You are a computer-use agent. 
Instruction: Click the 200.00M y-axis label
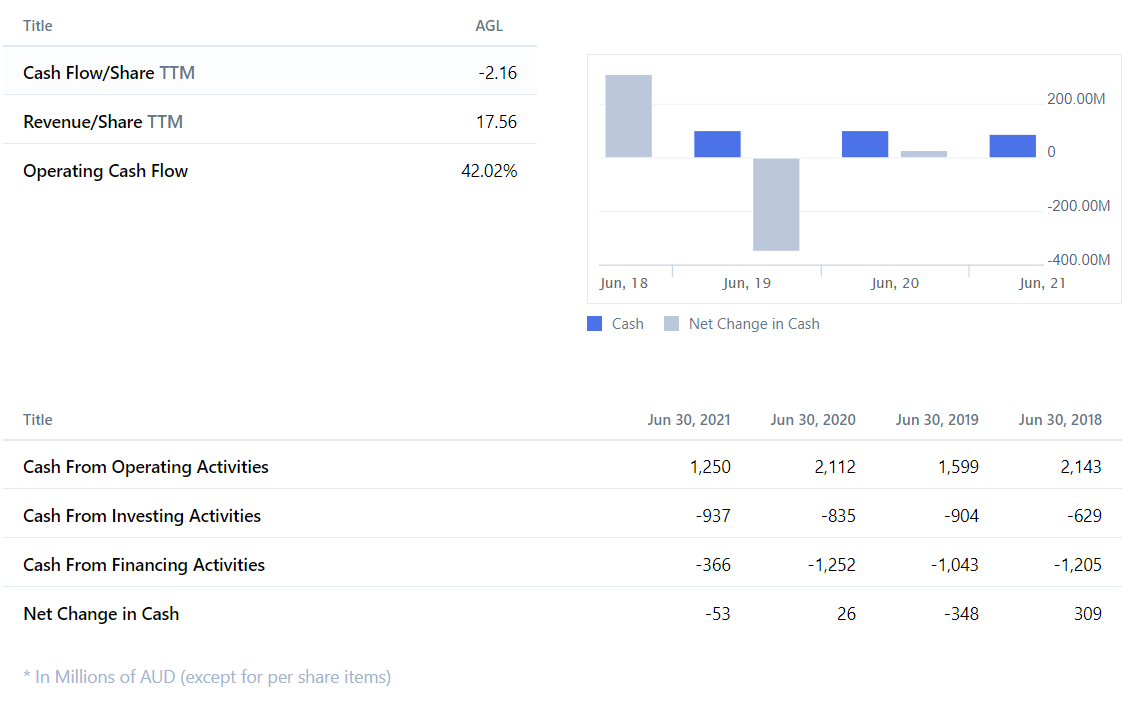[1076, 99]
